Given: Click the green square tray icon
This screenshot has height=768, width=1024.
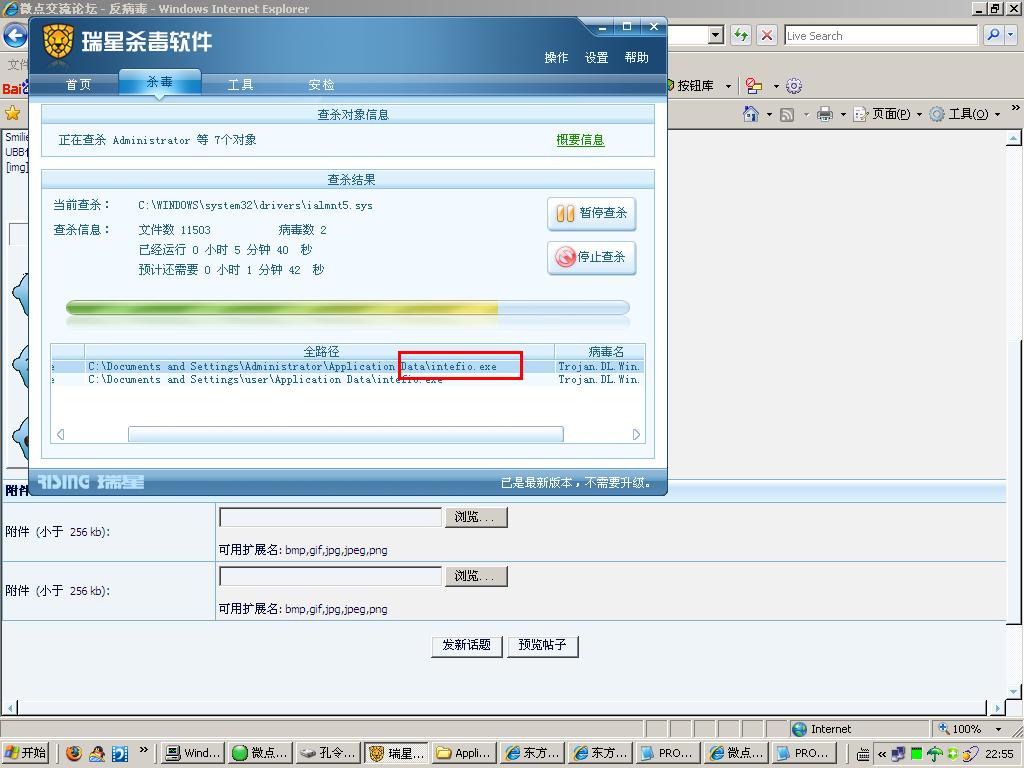Looking at the screenshot, I should coord(917,754).
